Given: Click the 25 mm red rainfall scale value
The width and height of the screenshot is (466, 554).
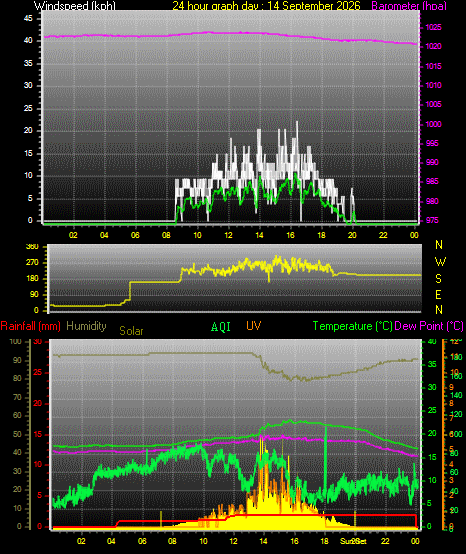Looking at the screenshot, I should tap(37, 372).
